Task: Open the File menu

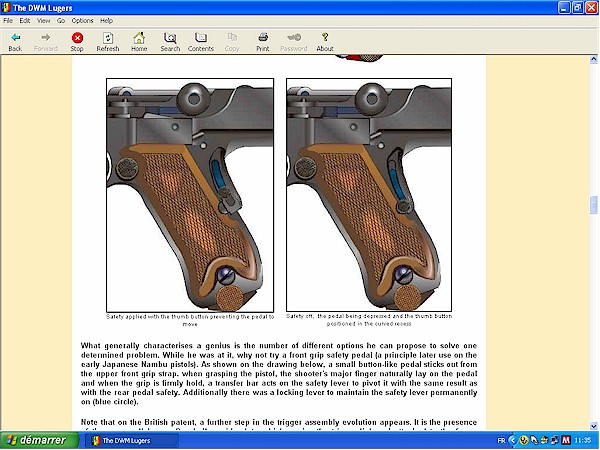Action: pyautogui.click(x=8, y=21)
